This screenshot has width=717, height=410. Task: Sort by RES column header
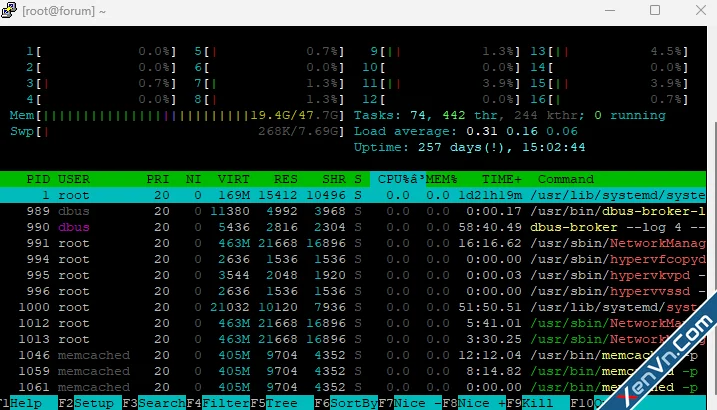(x=286, y=179)
